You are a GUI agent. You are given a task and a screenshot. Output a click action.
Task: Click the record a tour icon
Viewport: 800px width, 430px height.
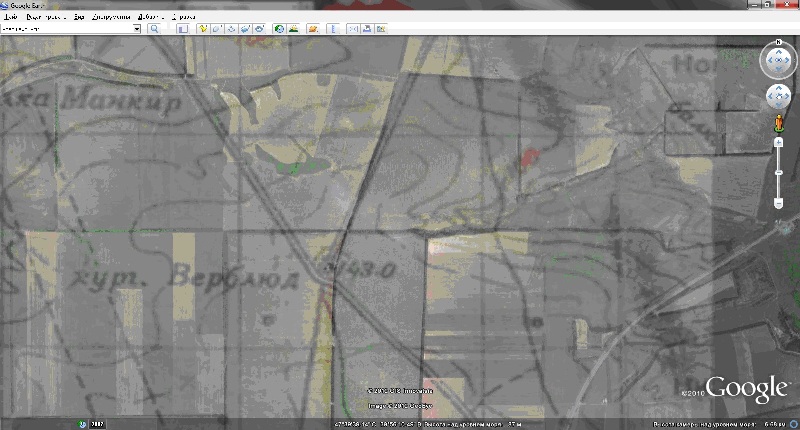click(x=260, y=29)
